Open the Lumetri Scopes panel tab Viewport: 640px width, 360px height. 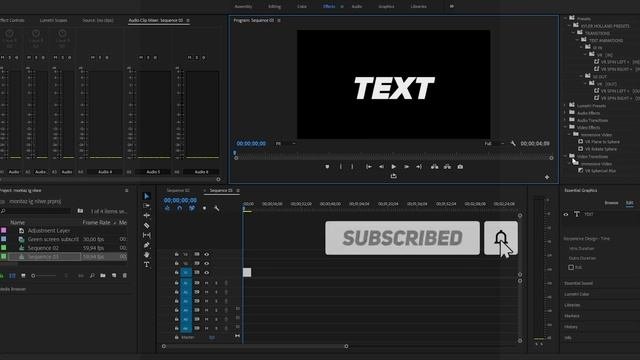tap(53, 20)
